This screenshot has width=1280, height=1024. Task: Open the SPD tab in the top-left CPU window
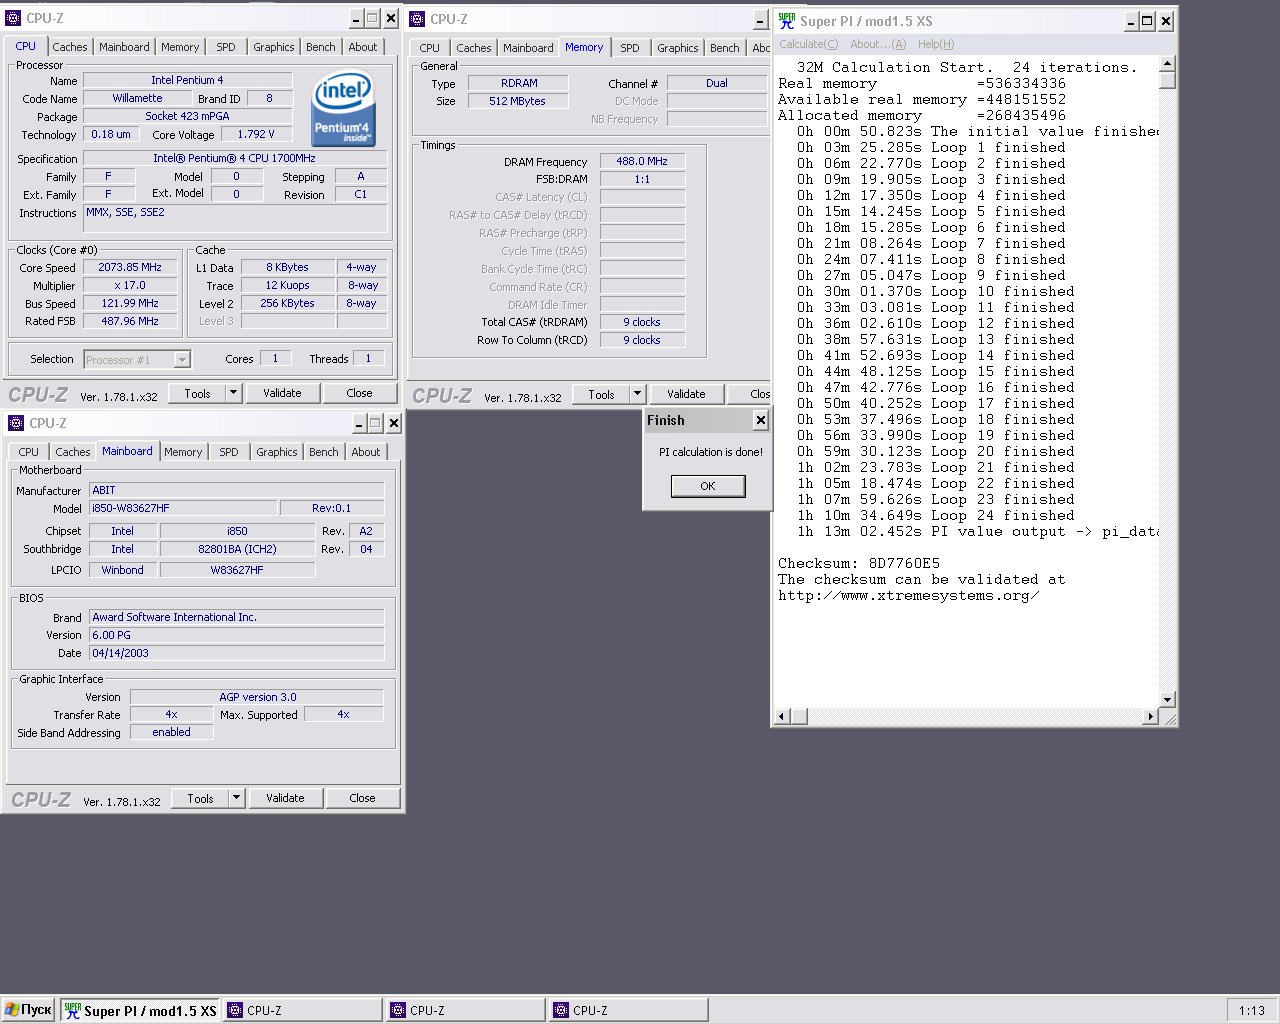coord(226,47)
